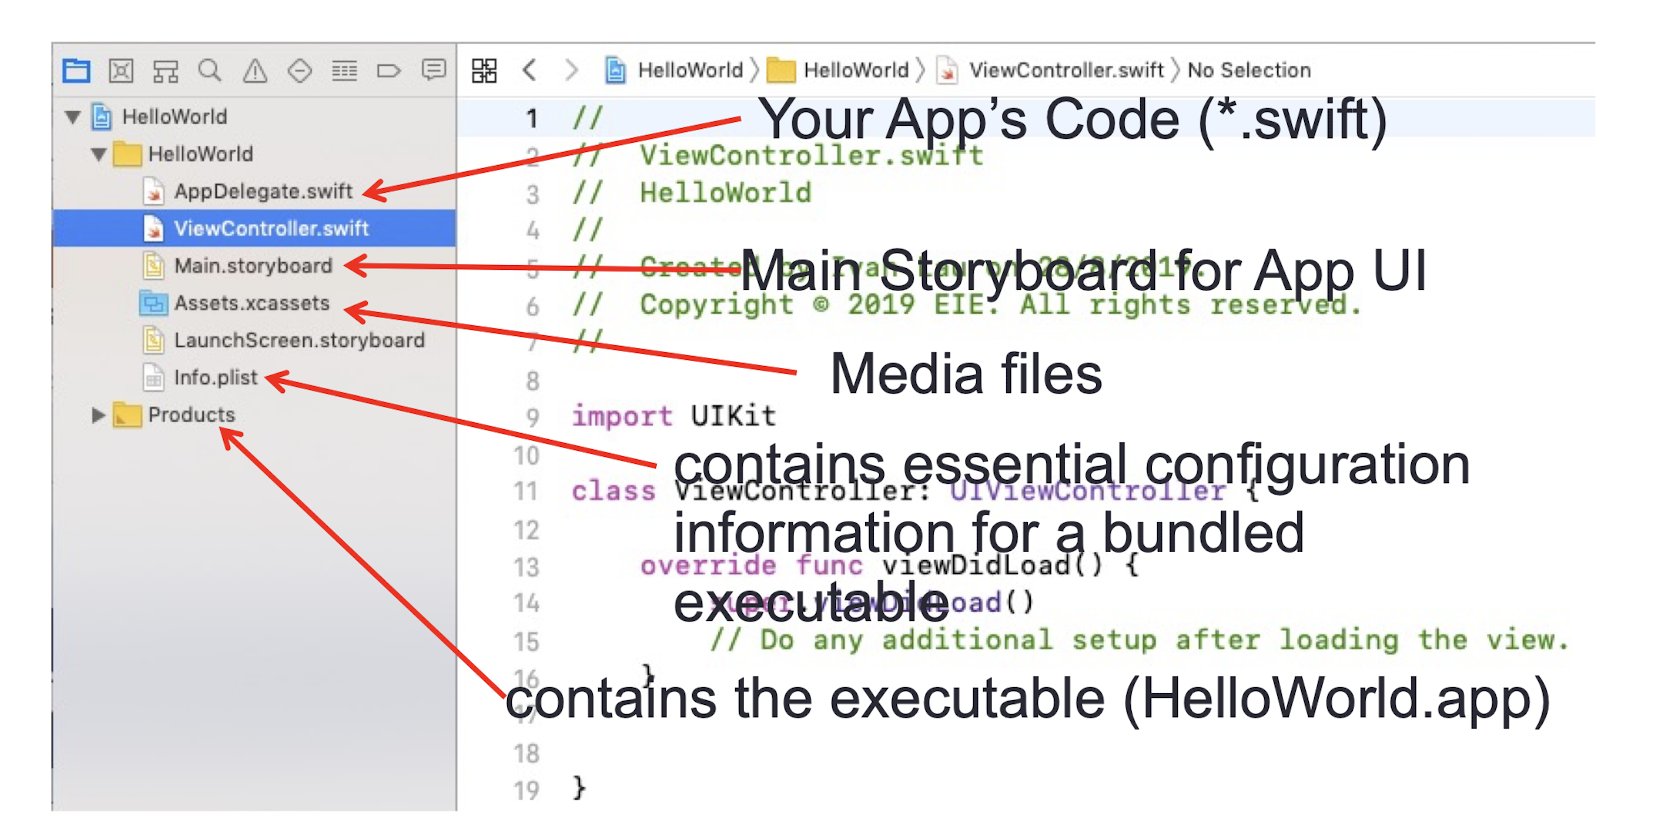The width and height of the screenshot is (1662, 840).
Task: Open the Symbol navigator
Action: tap(165, 71)
